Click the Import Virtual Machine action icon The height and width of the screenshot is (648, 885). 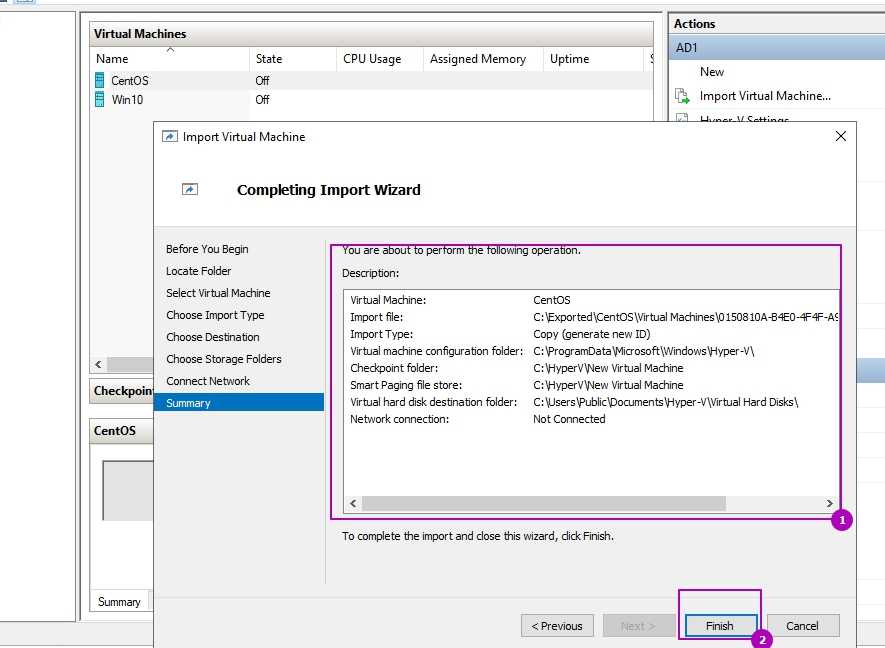point(683,96)
